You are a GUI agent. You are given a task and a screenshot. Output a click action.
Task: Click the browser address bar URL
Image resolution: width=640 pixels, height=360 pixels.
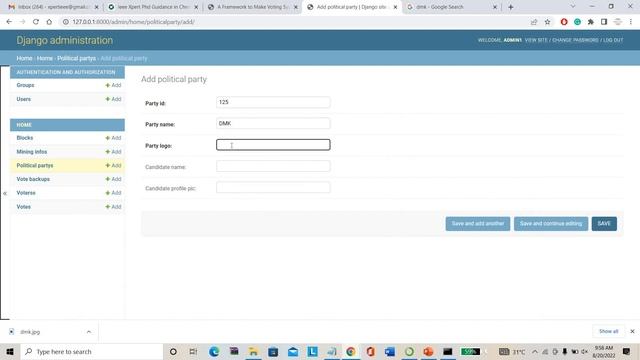coord(133,22)
